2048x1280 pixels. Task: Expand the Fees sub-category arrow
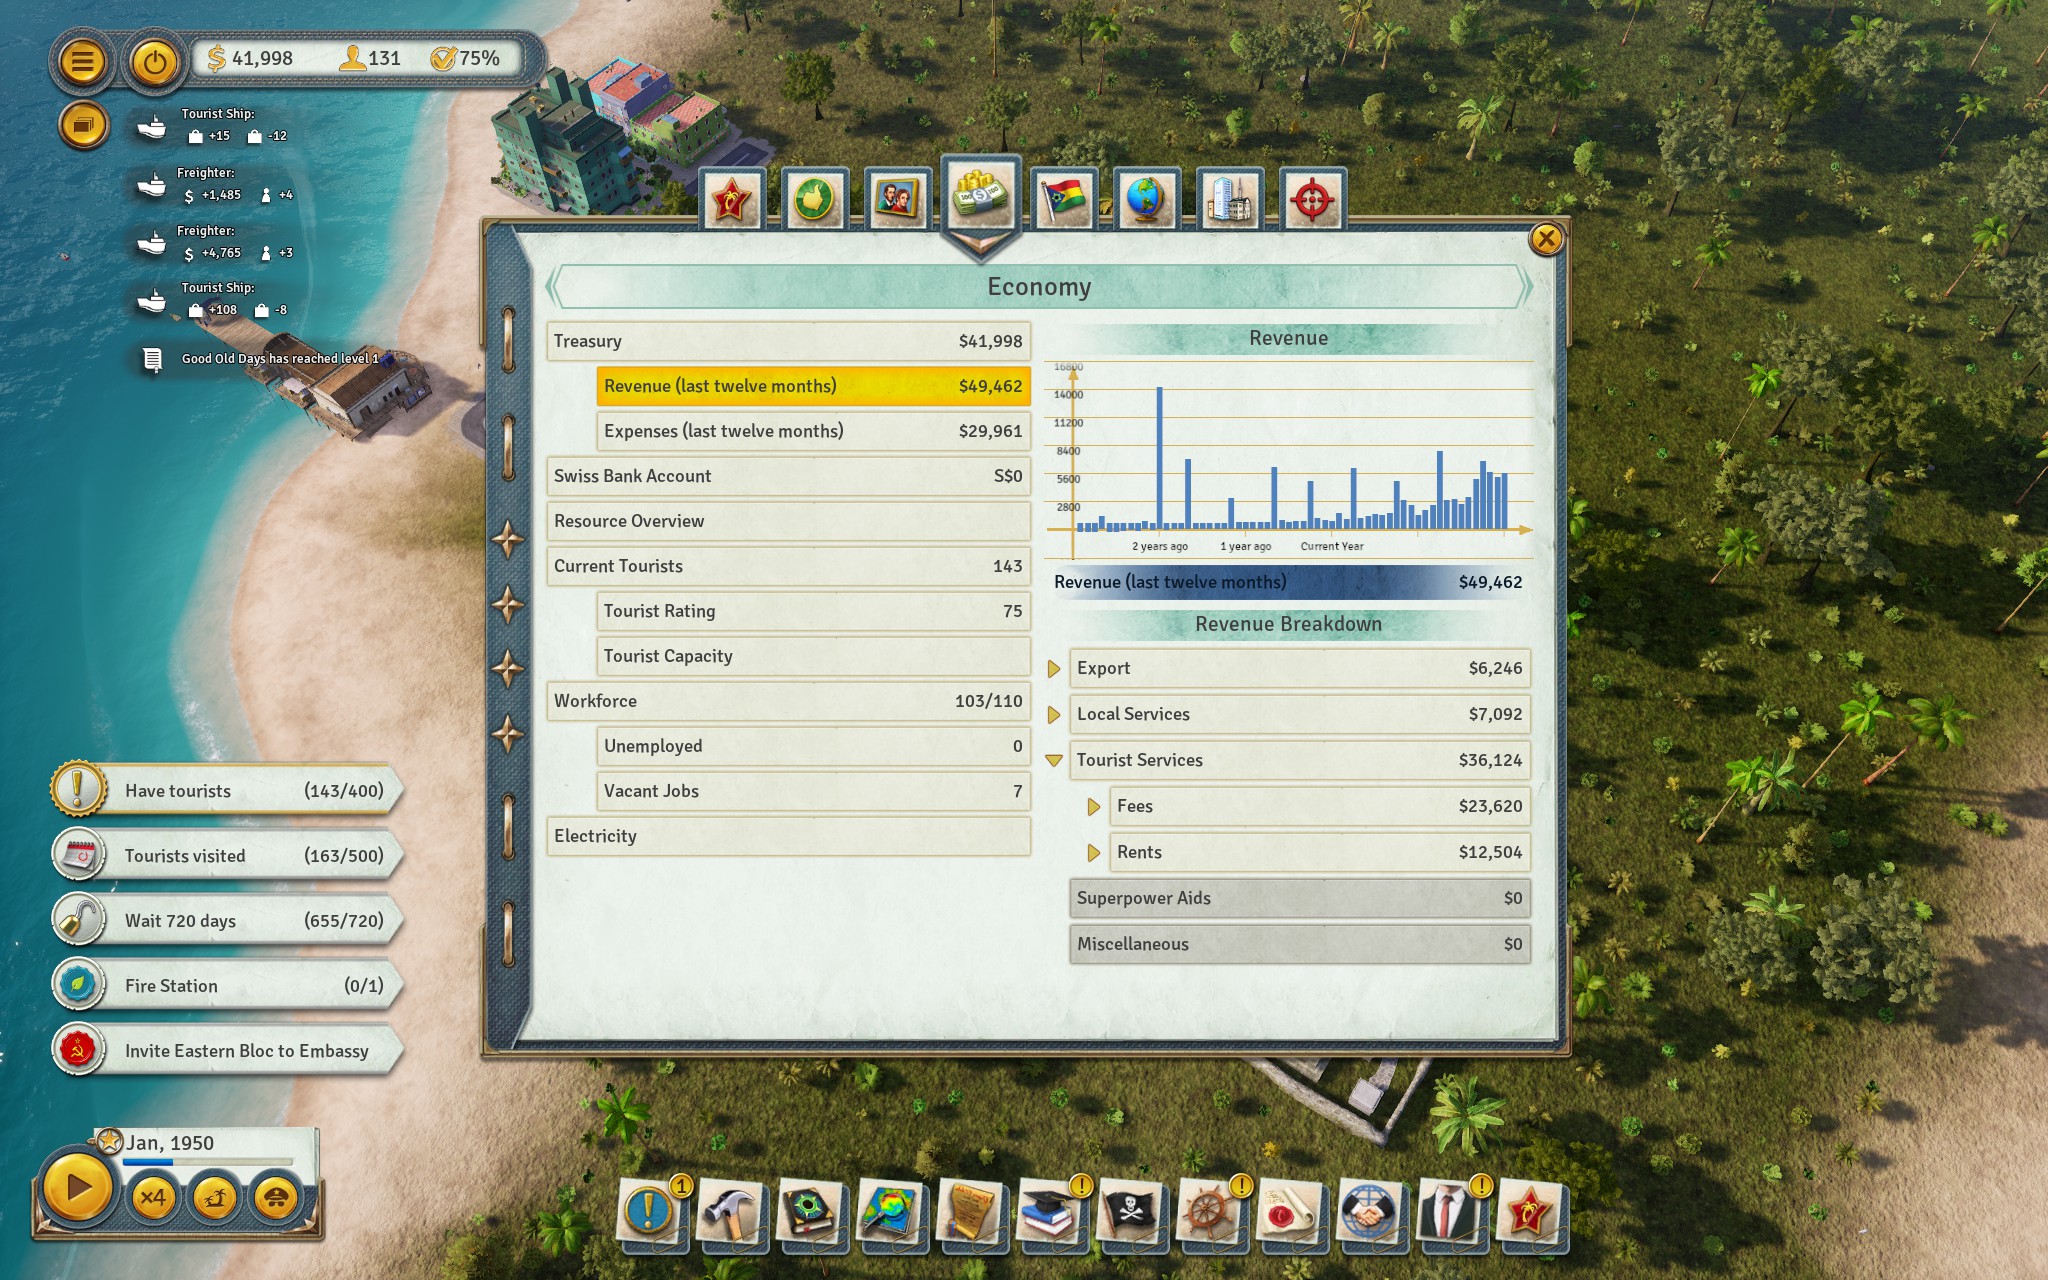pos(1093,806)
